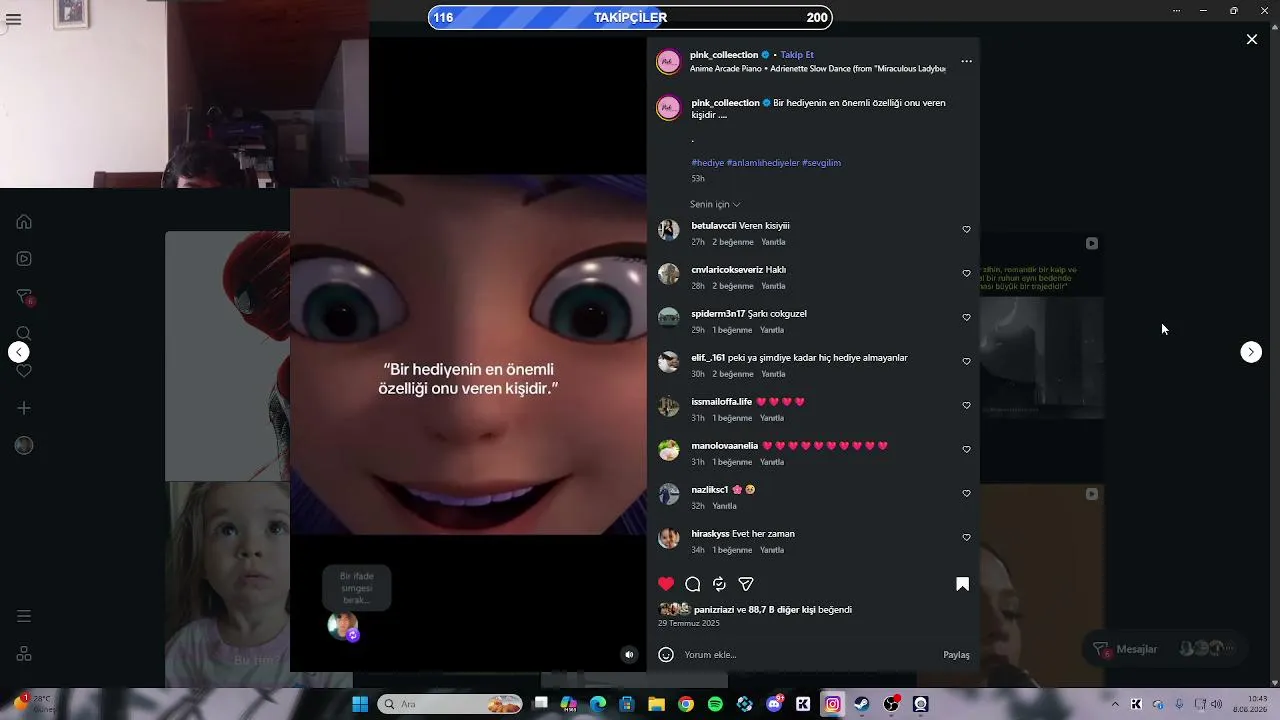Close the post viewer with X
Viewport: 1280px width, 720px height.
1252,39
